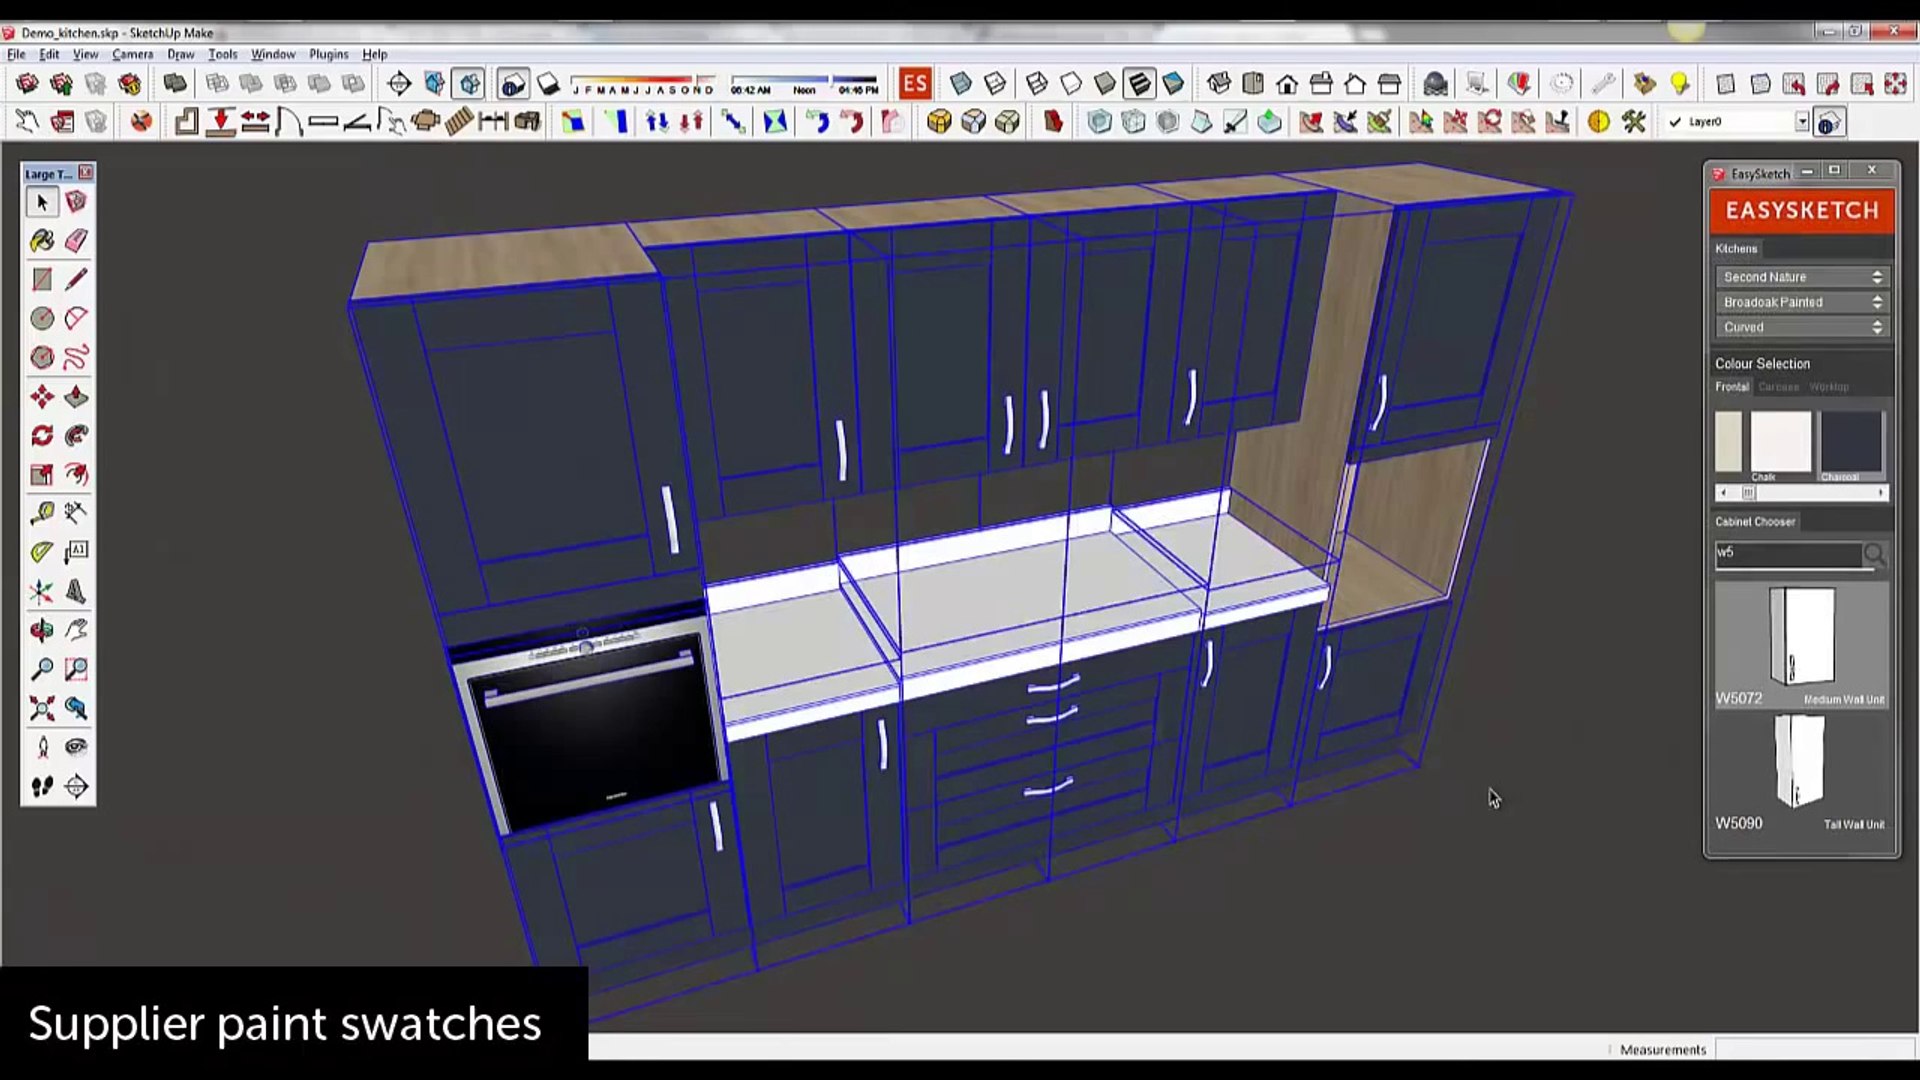Image resolution: width=1920 pixels, height=1080 pixels.
Task: Activate the Rotate tool
Action: pyautogui.click(x=42, y=436)
